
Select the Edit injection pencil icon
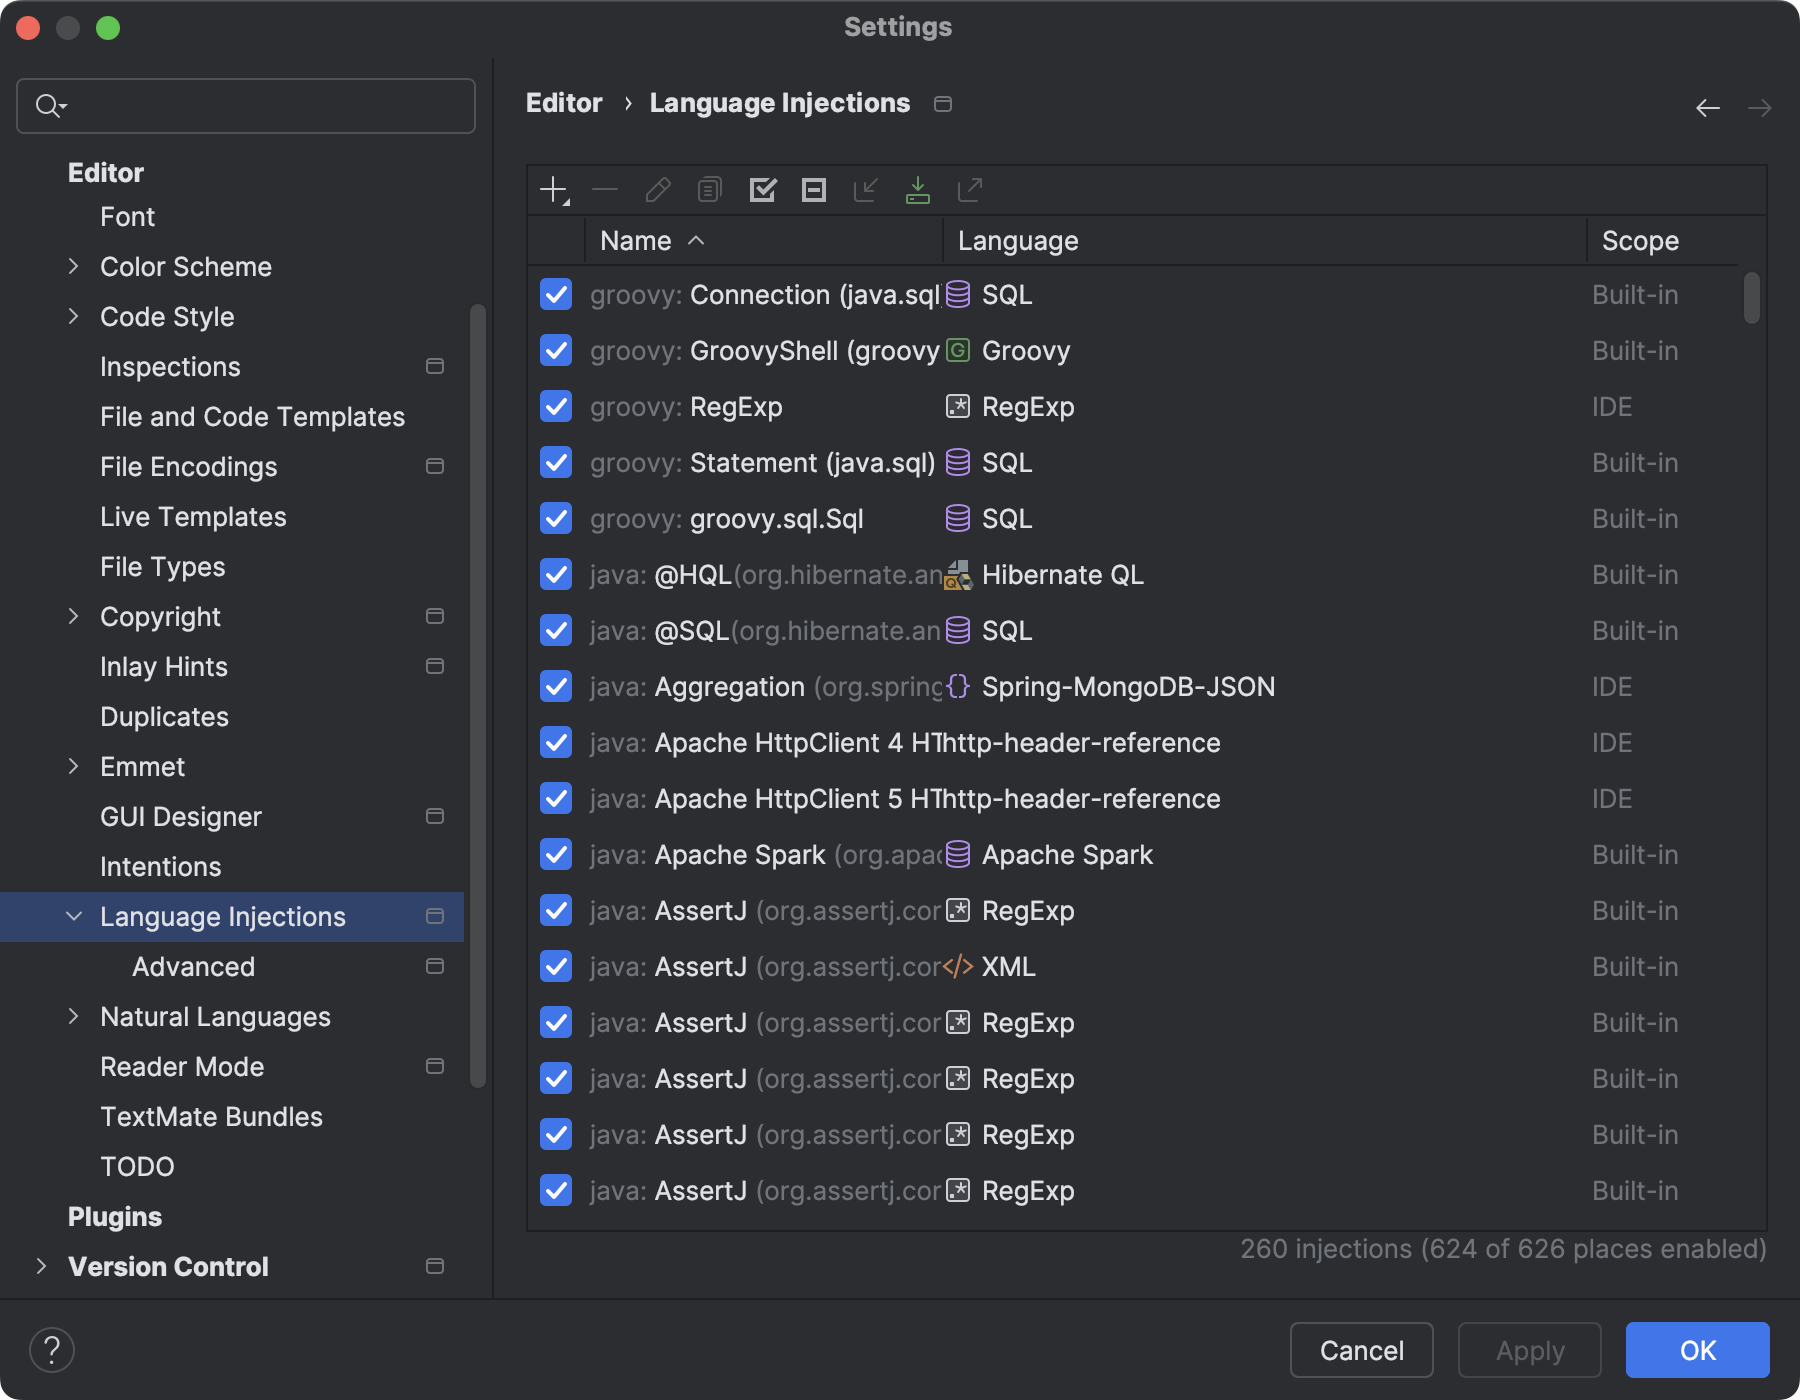[x=657, y=190]
